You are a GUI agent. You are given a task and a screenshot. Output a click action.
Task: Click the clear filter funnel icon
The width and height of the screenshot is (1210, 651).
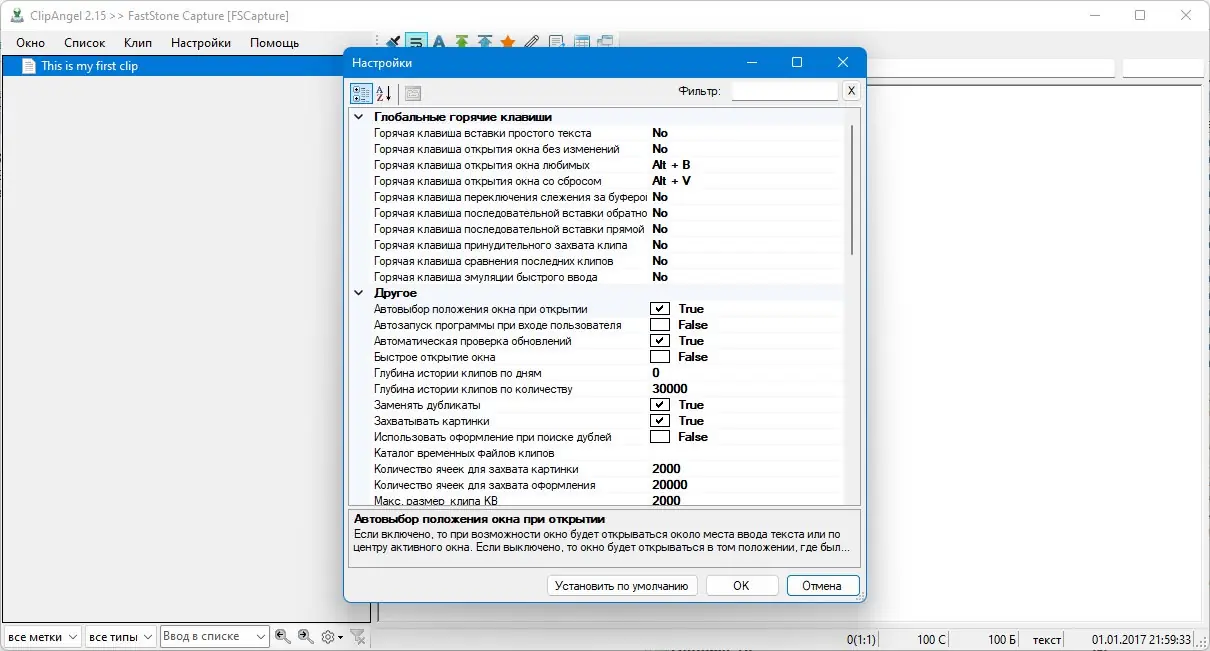point(358,636)
